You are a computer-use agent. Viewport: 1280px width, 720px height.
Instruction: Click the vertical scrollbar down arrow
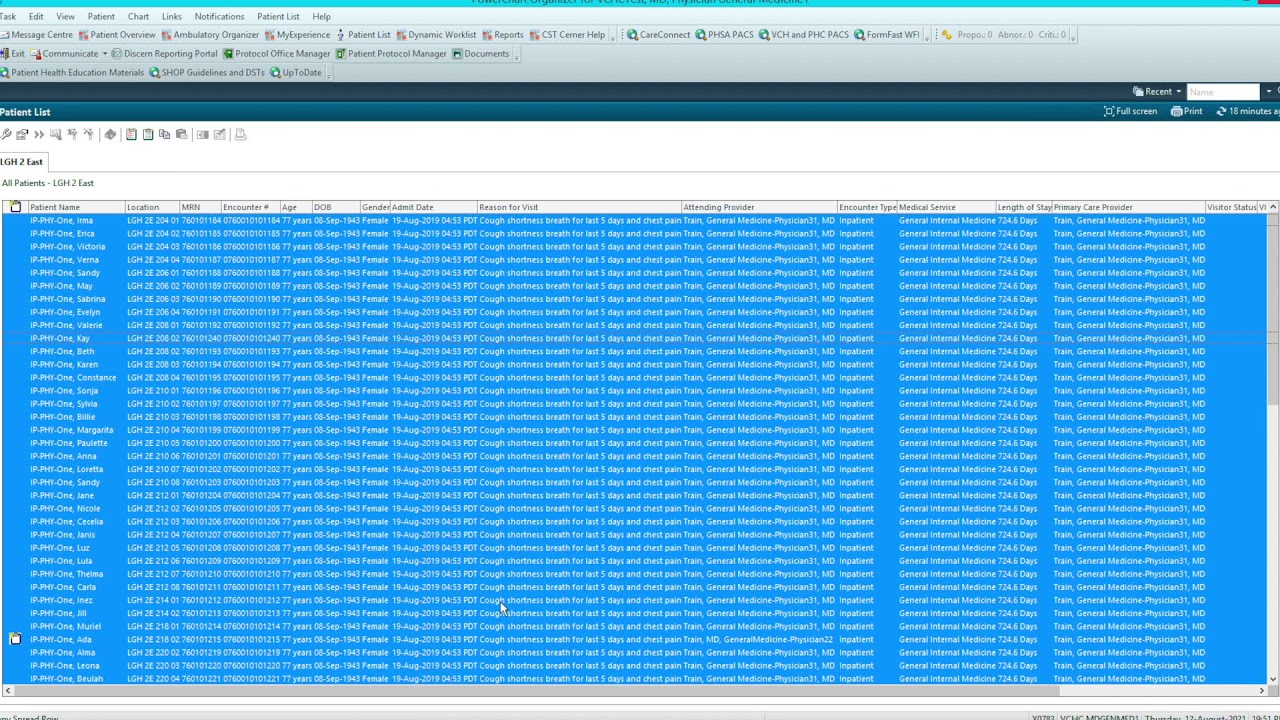(1273, 680)
